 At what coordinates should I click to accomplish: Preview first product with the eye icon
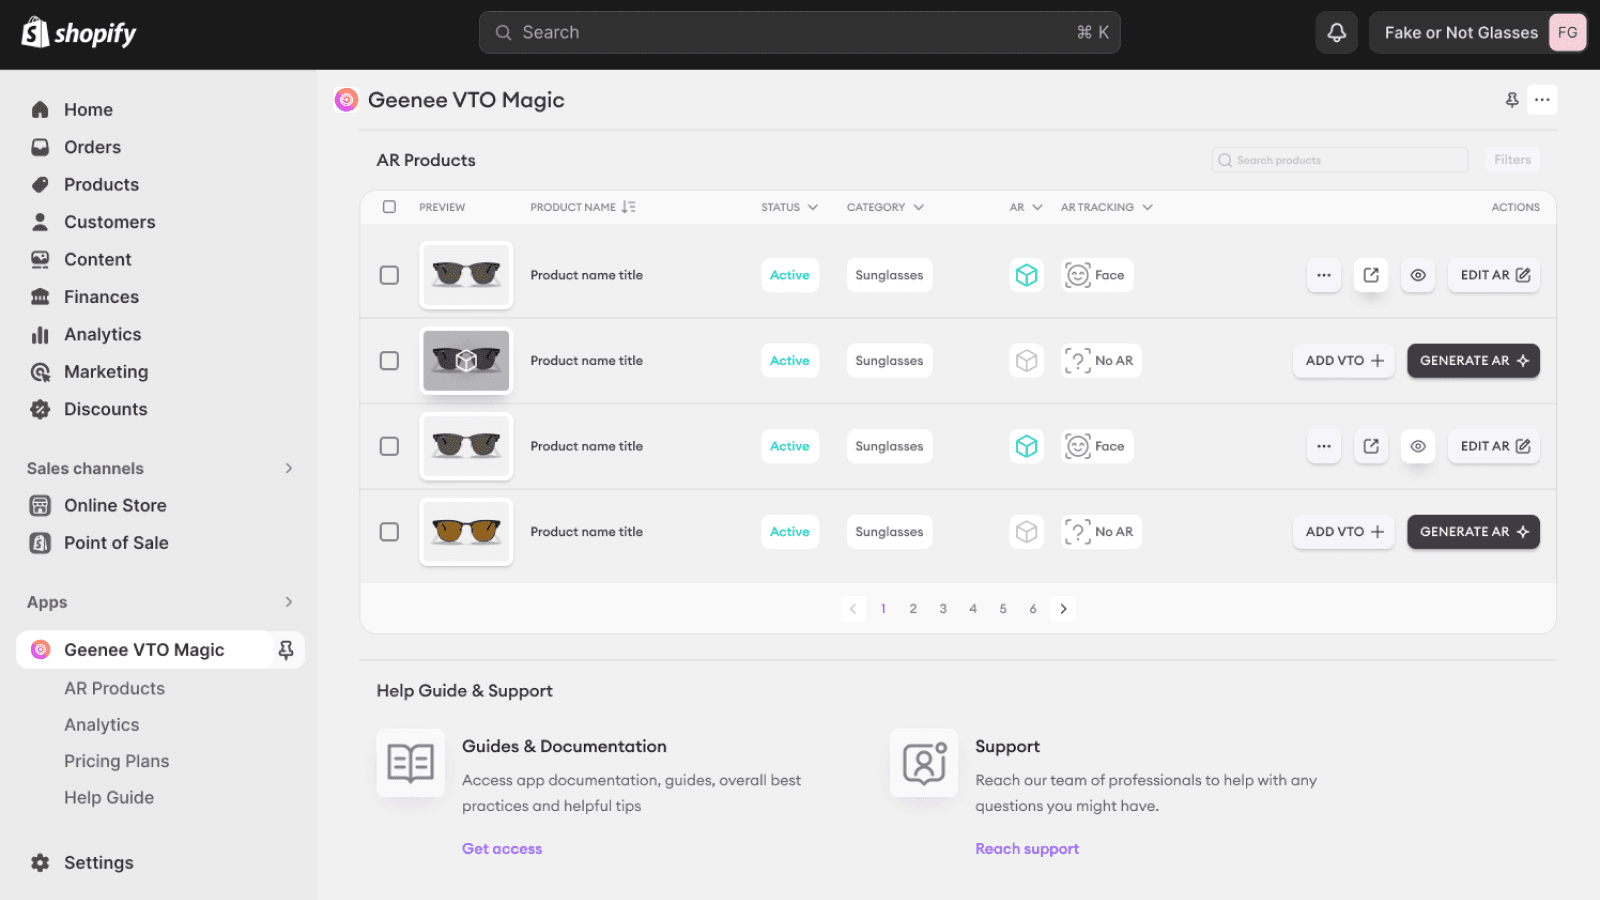1417,275
